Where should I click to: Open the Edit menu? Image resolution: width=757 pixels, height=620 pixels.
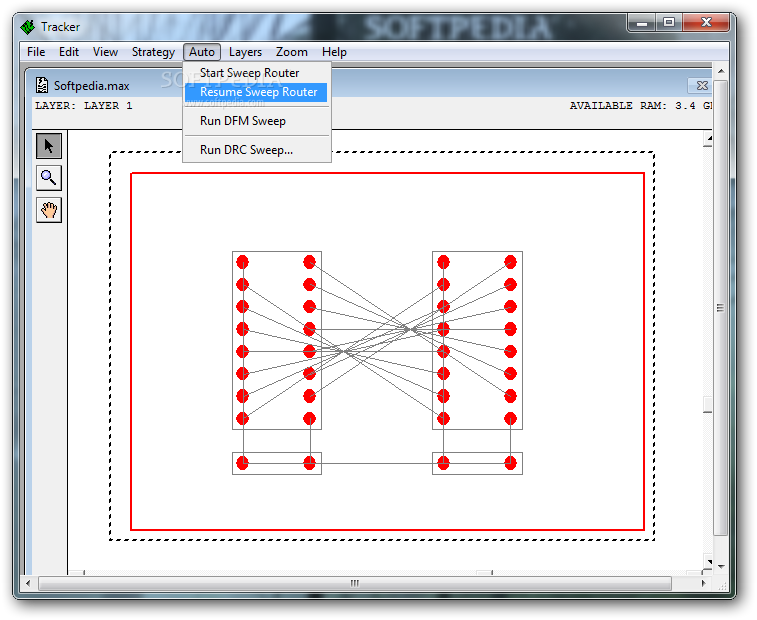(69, 52)
